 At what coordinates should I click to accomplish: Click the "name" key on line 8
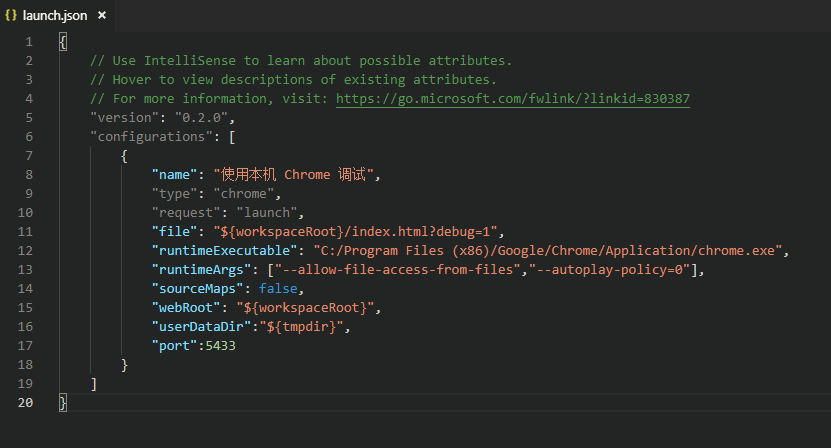174,175
